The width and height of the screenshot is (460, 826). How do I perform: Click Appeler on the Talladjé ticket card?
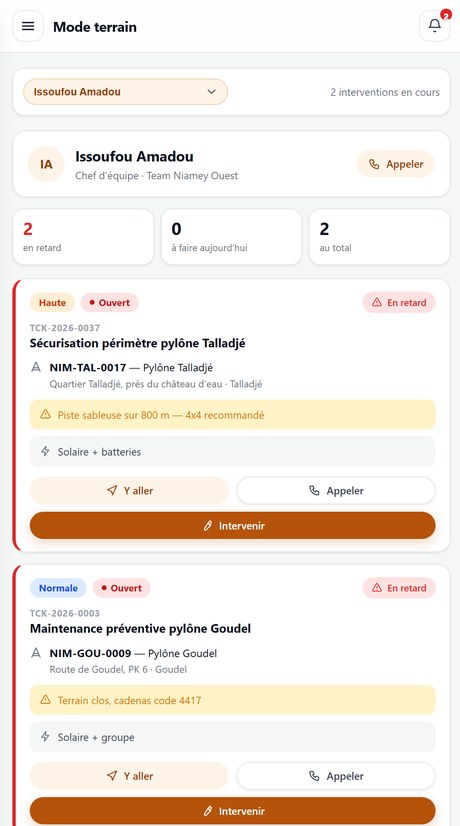336,490
